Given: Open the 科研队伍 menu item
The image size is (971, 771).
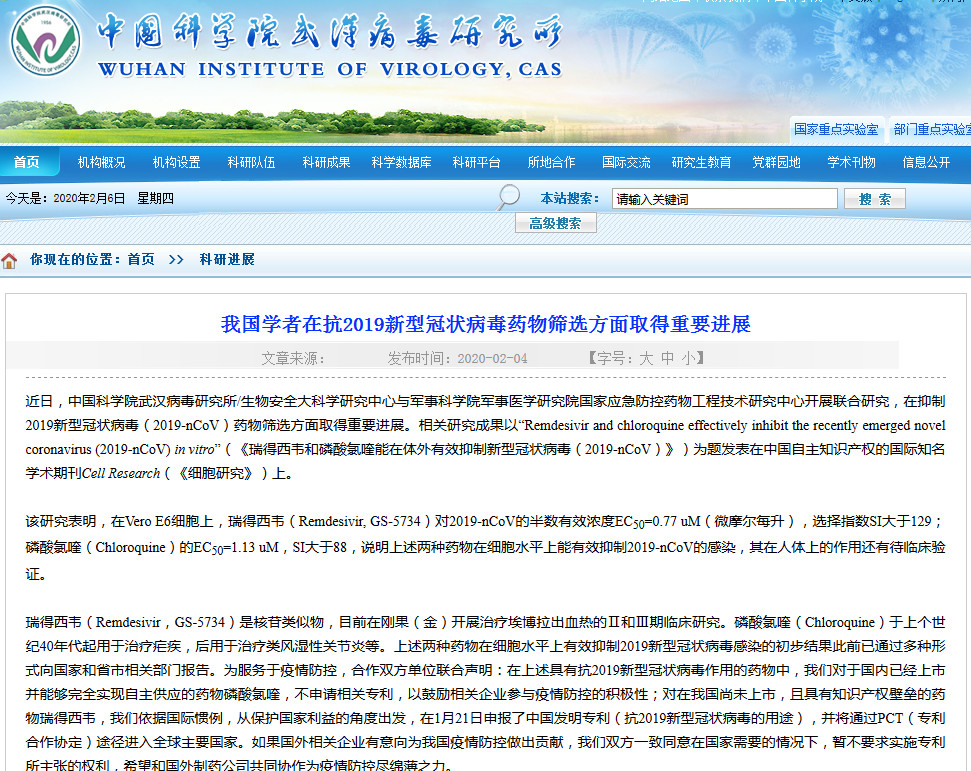Looking at the screenshot, I should point(251,162).
